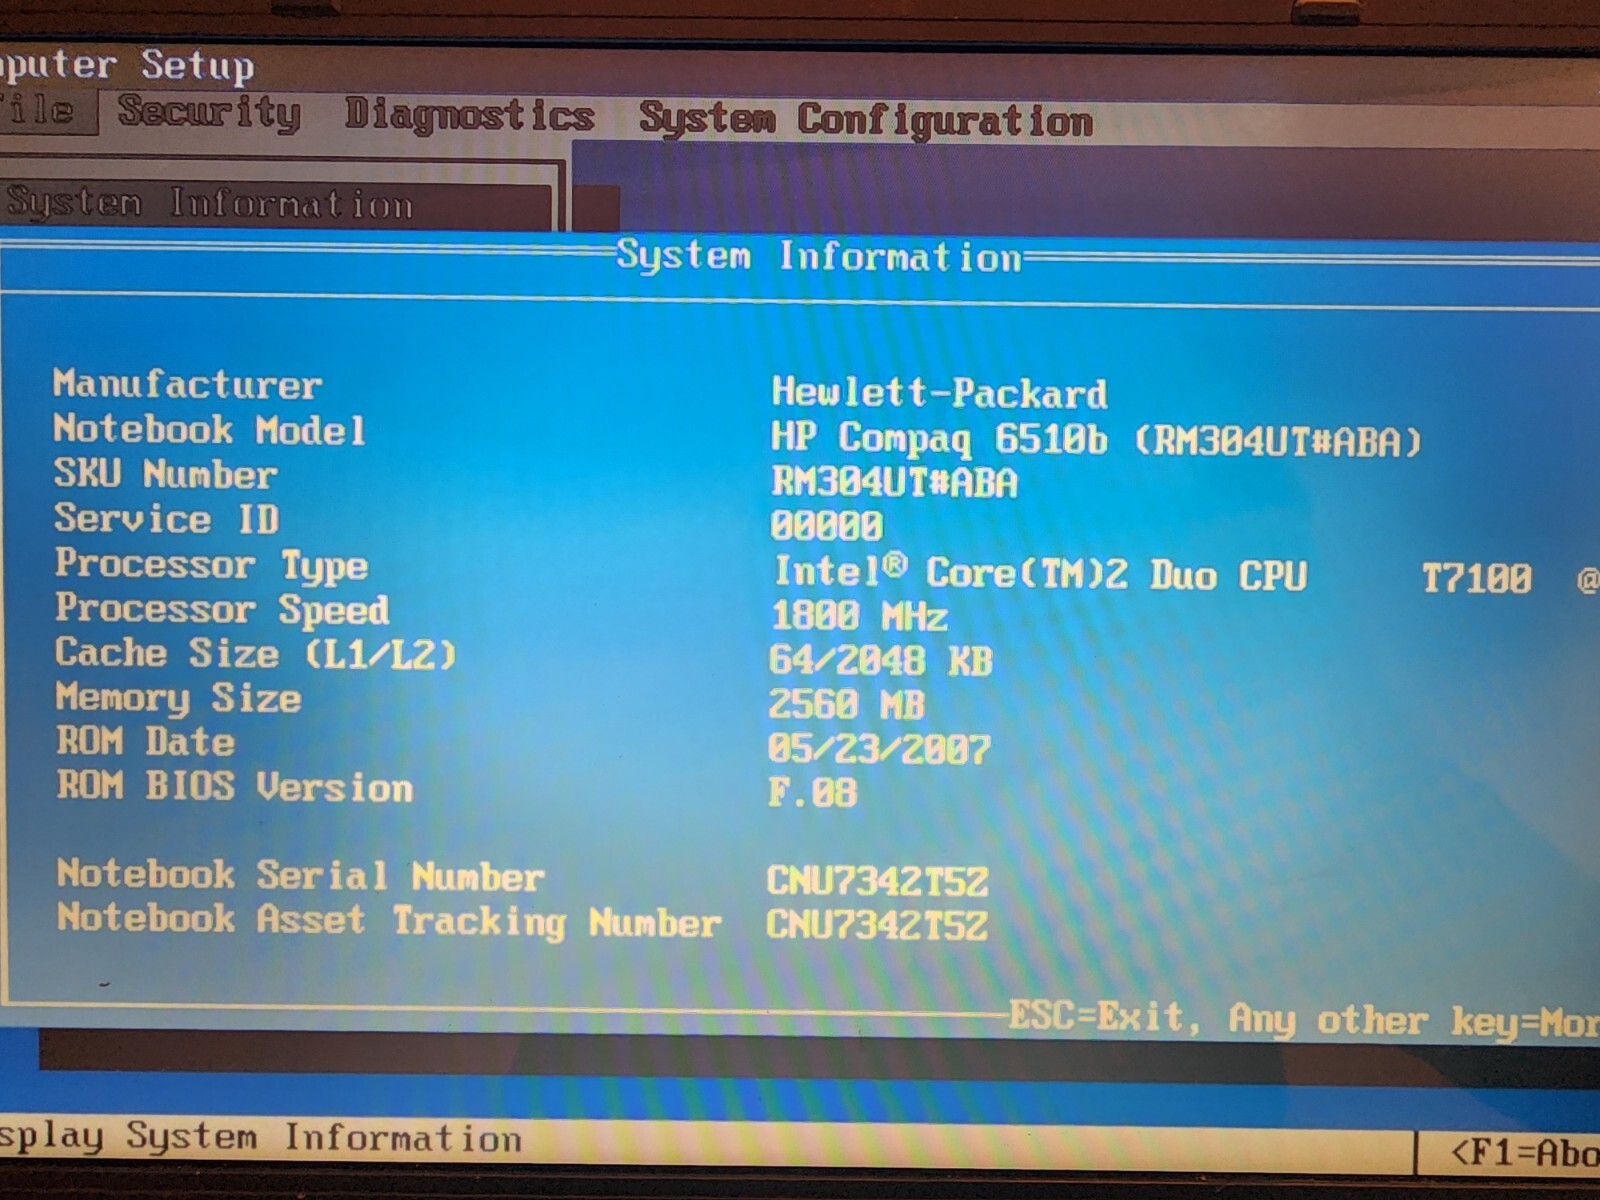Click the F.08 BIOS version value
Screen dimensions: 1600x1200
(x=812, y=792)
